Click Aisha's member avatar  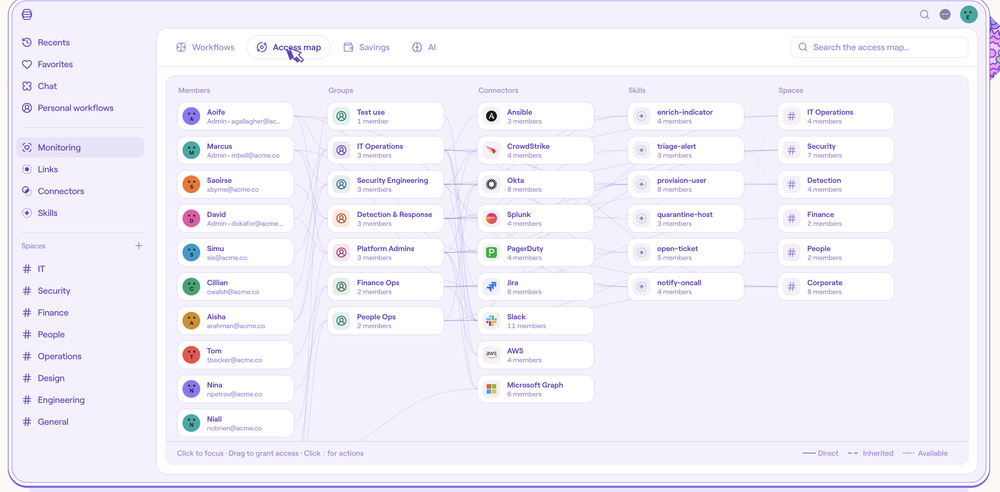191,321
